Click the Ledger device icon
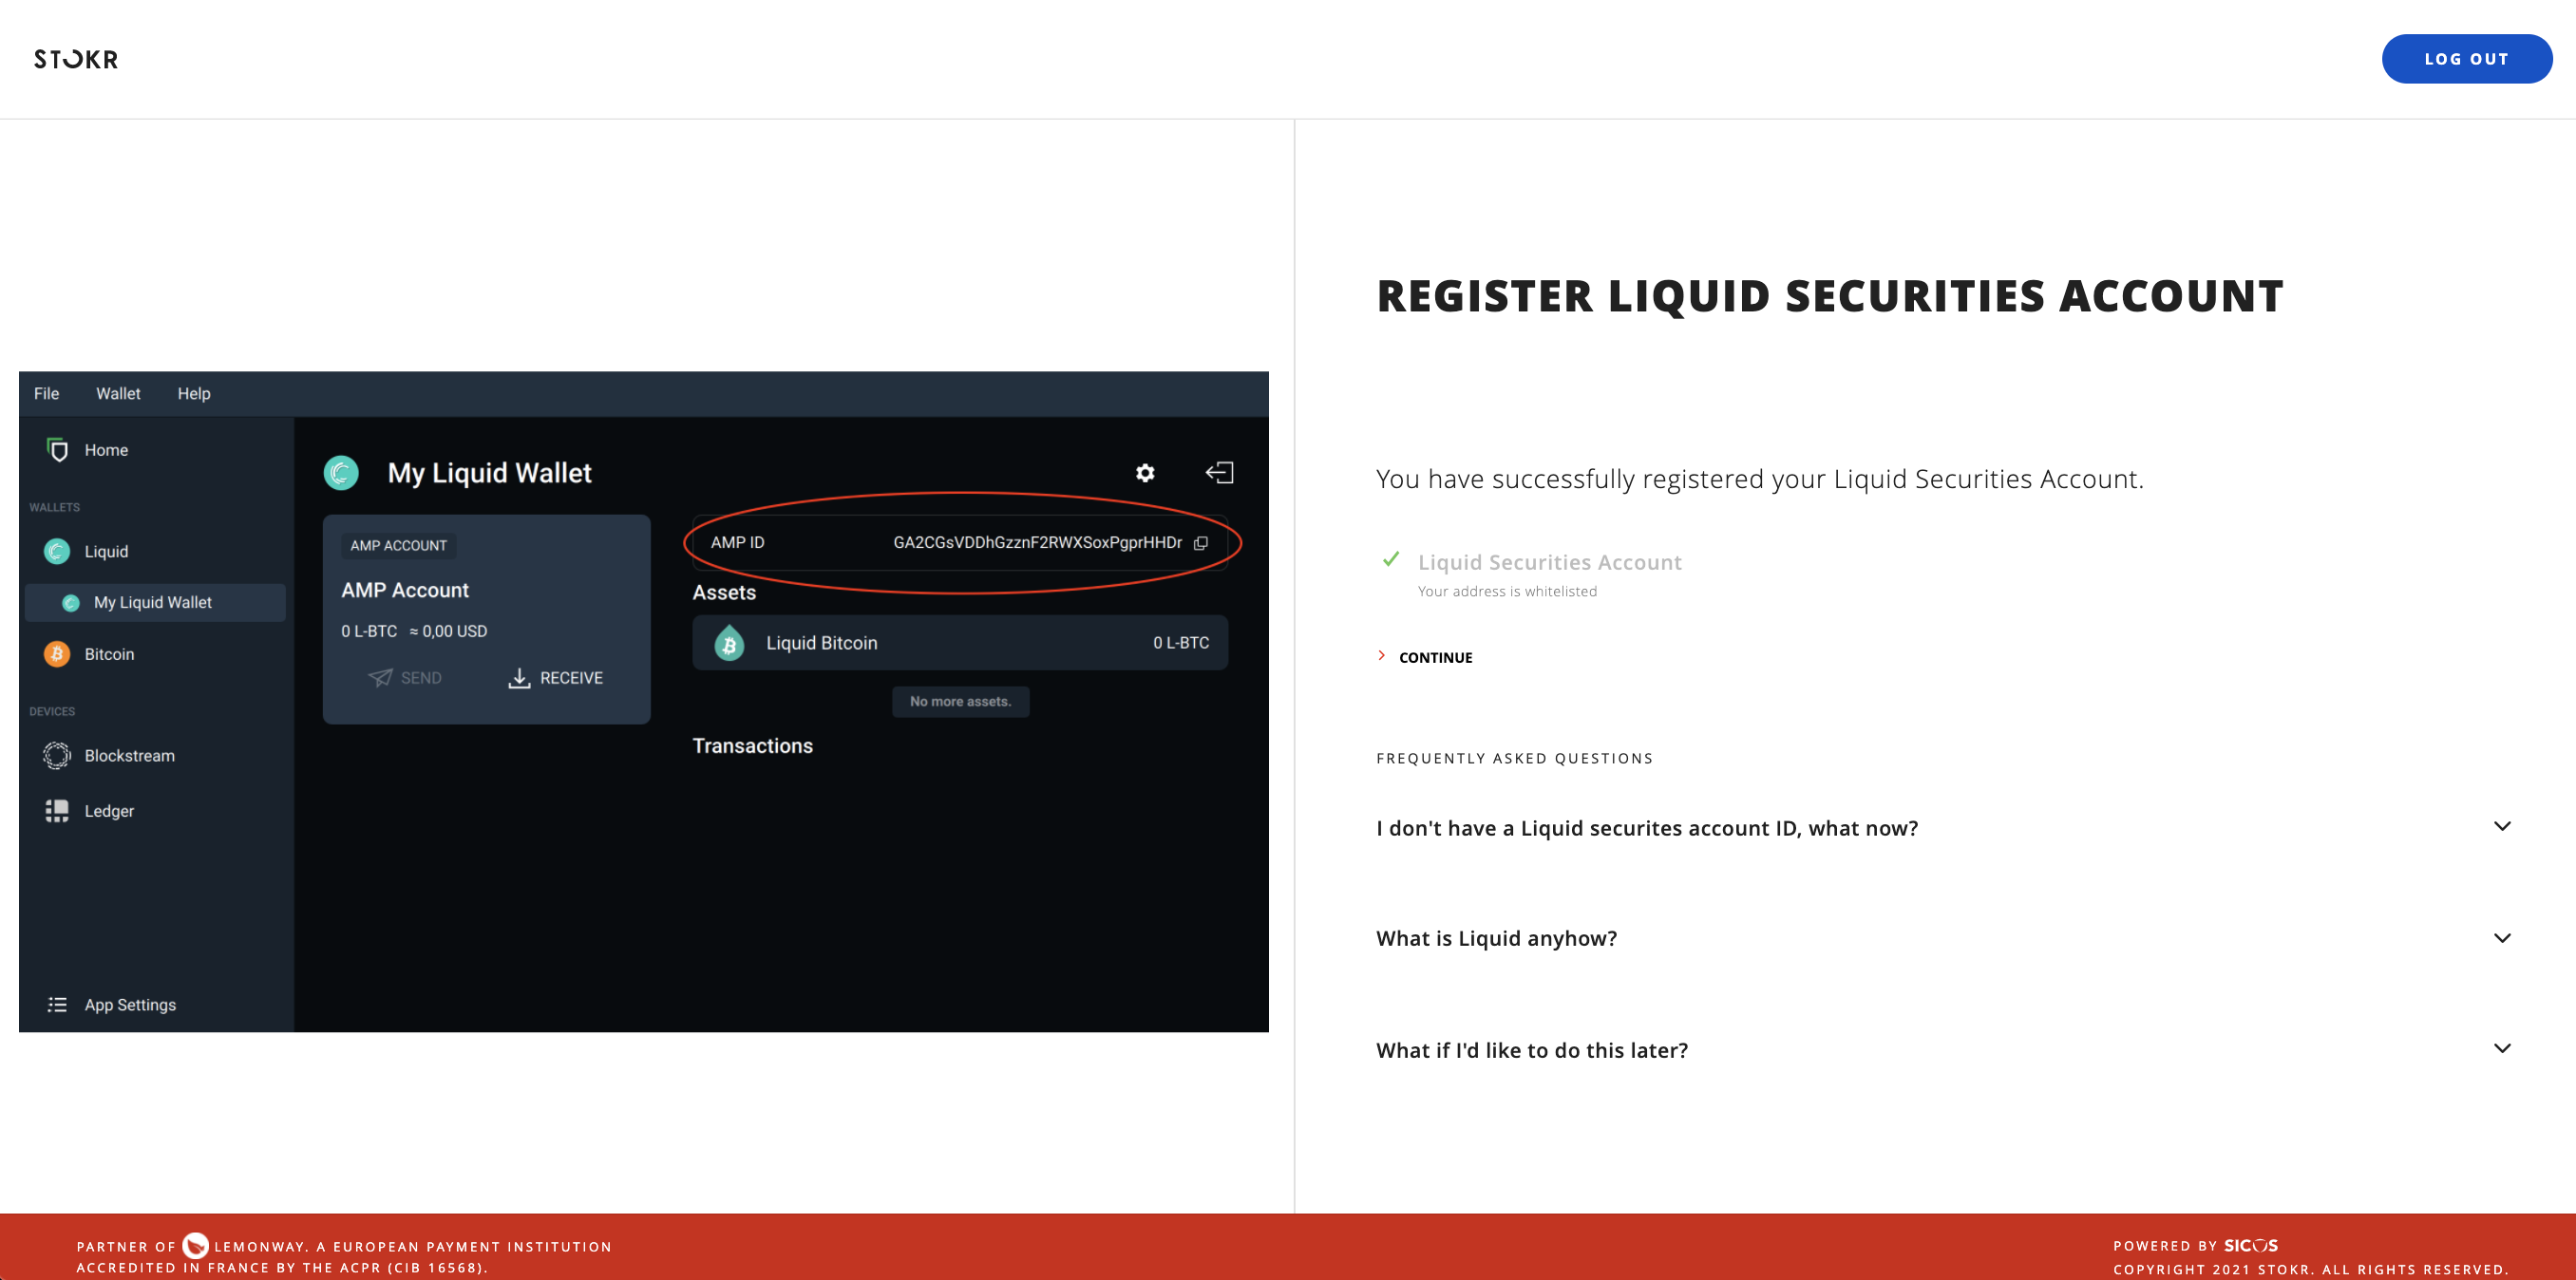2576x1280 pixels. [x=57, y=811]
